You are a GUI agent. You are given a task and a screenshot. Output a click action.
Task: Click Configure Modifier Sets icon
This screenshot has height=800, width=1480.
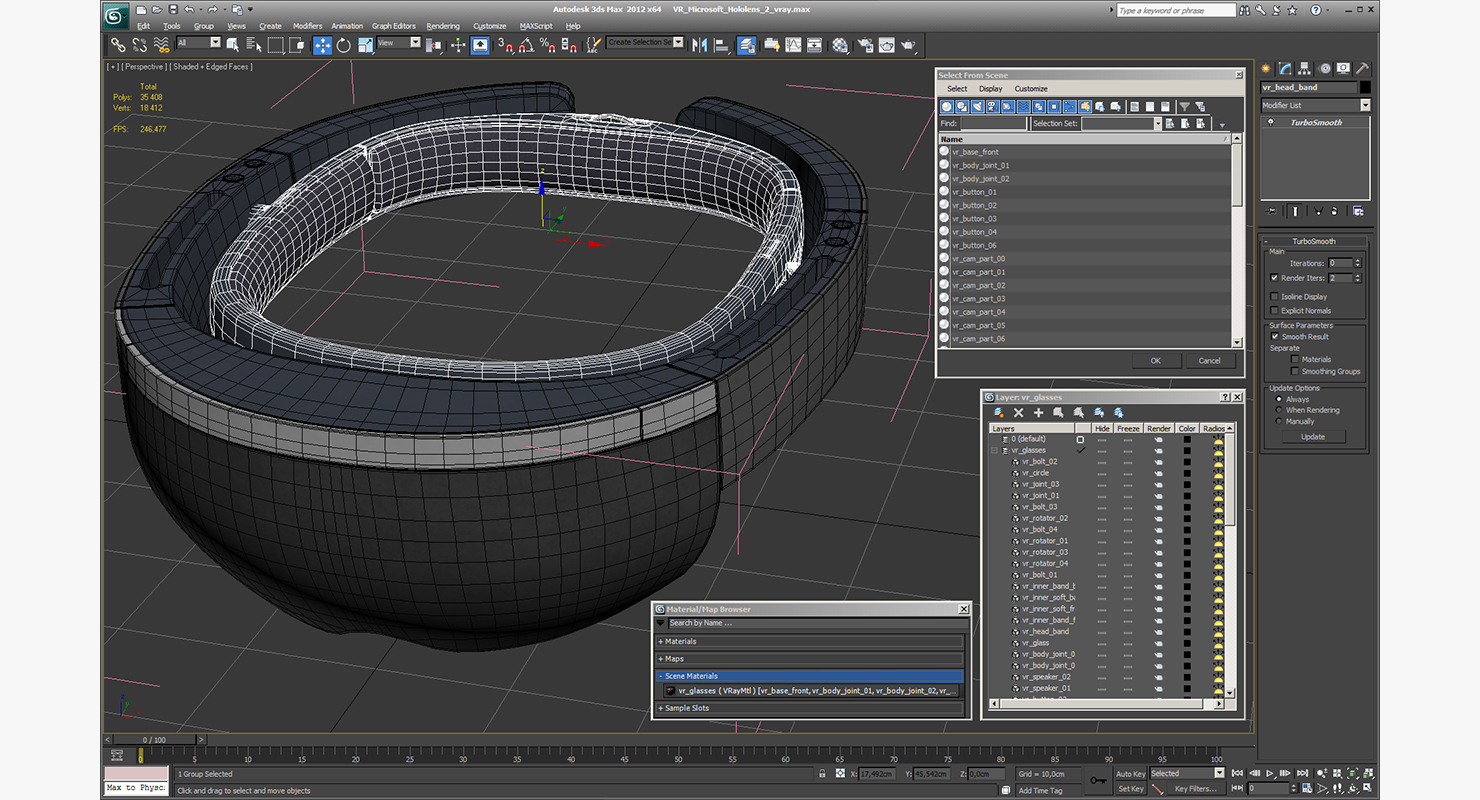coord(1358,211)
